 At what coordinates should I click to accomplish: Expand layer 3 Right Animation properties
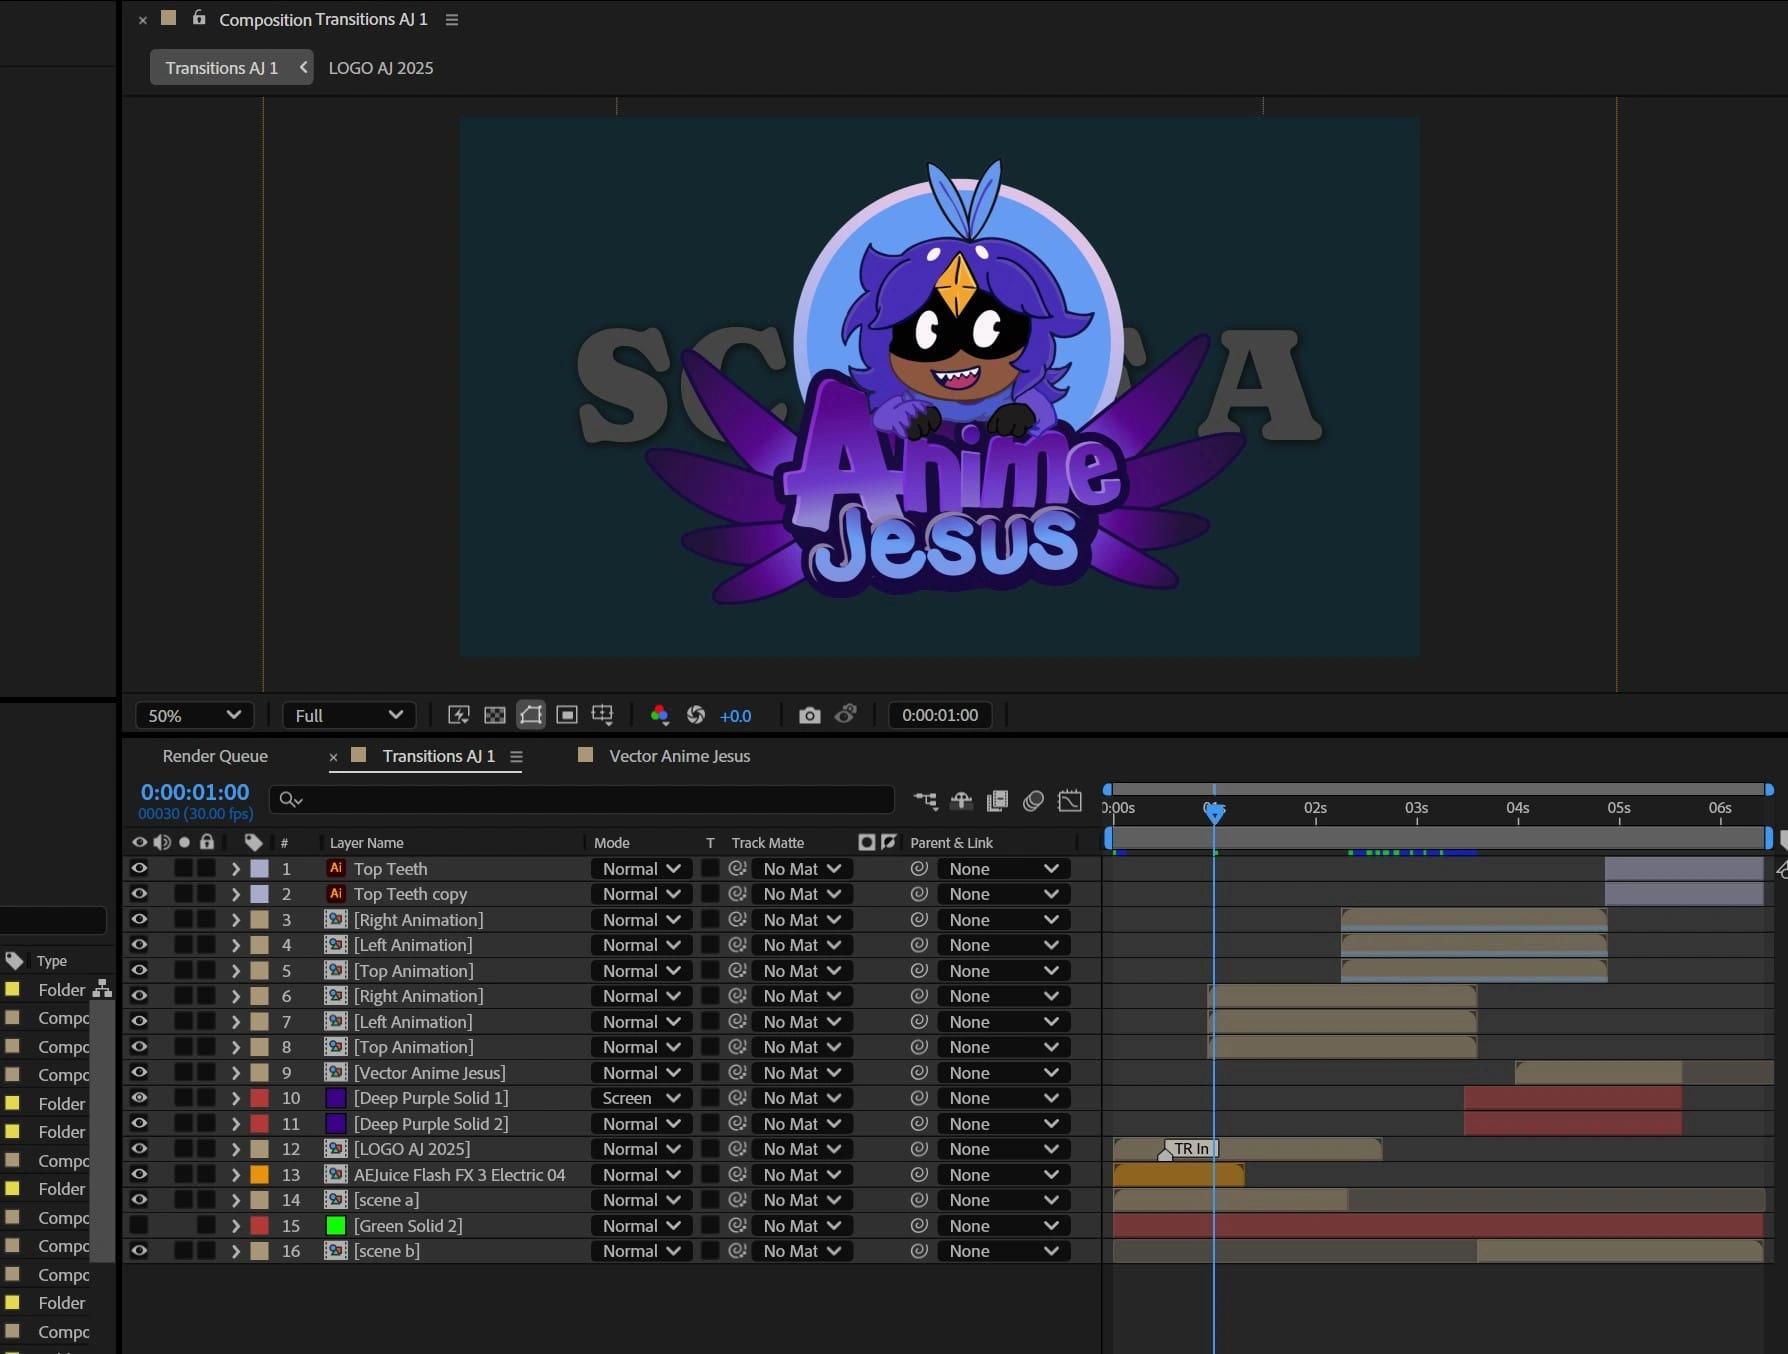236,919
